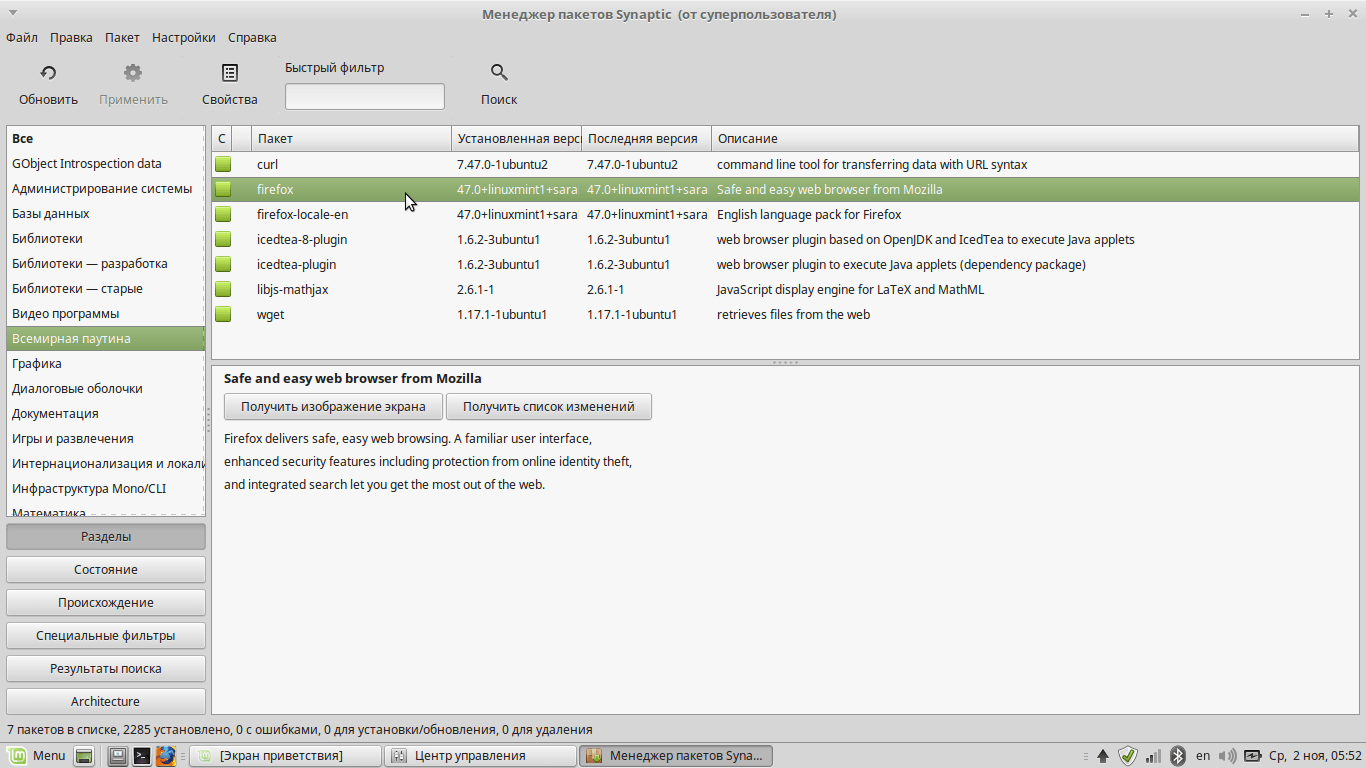Open the window menu arrow in title bar
Image resolution: width=1366 pixels, height=768 pixels.
[13, 13]
